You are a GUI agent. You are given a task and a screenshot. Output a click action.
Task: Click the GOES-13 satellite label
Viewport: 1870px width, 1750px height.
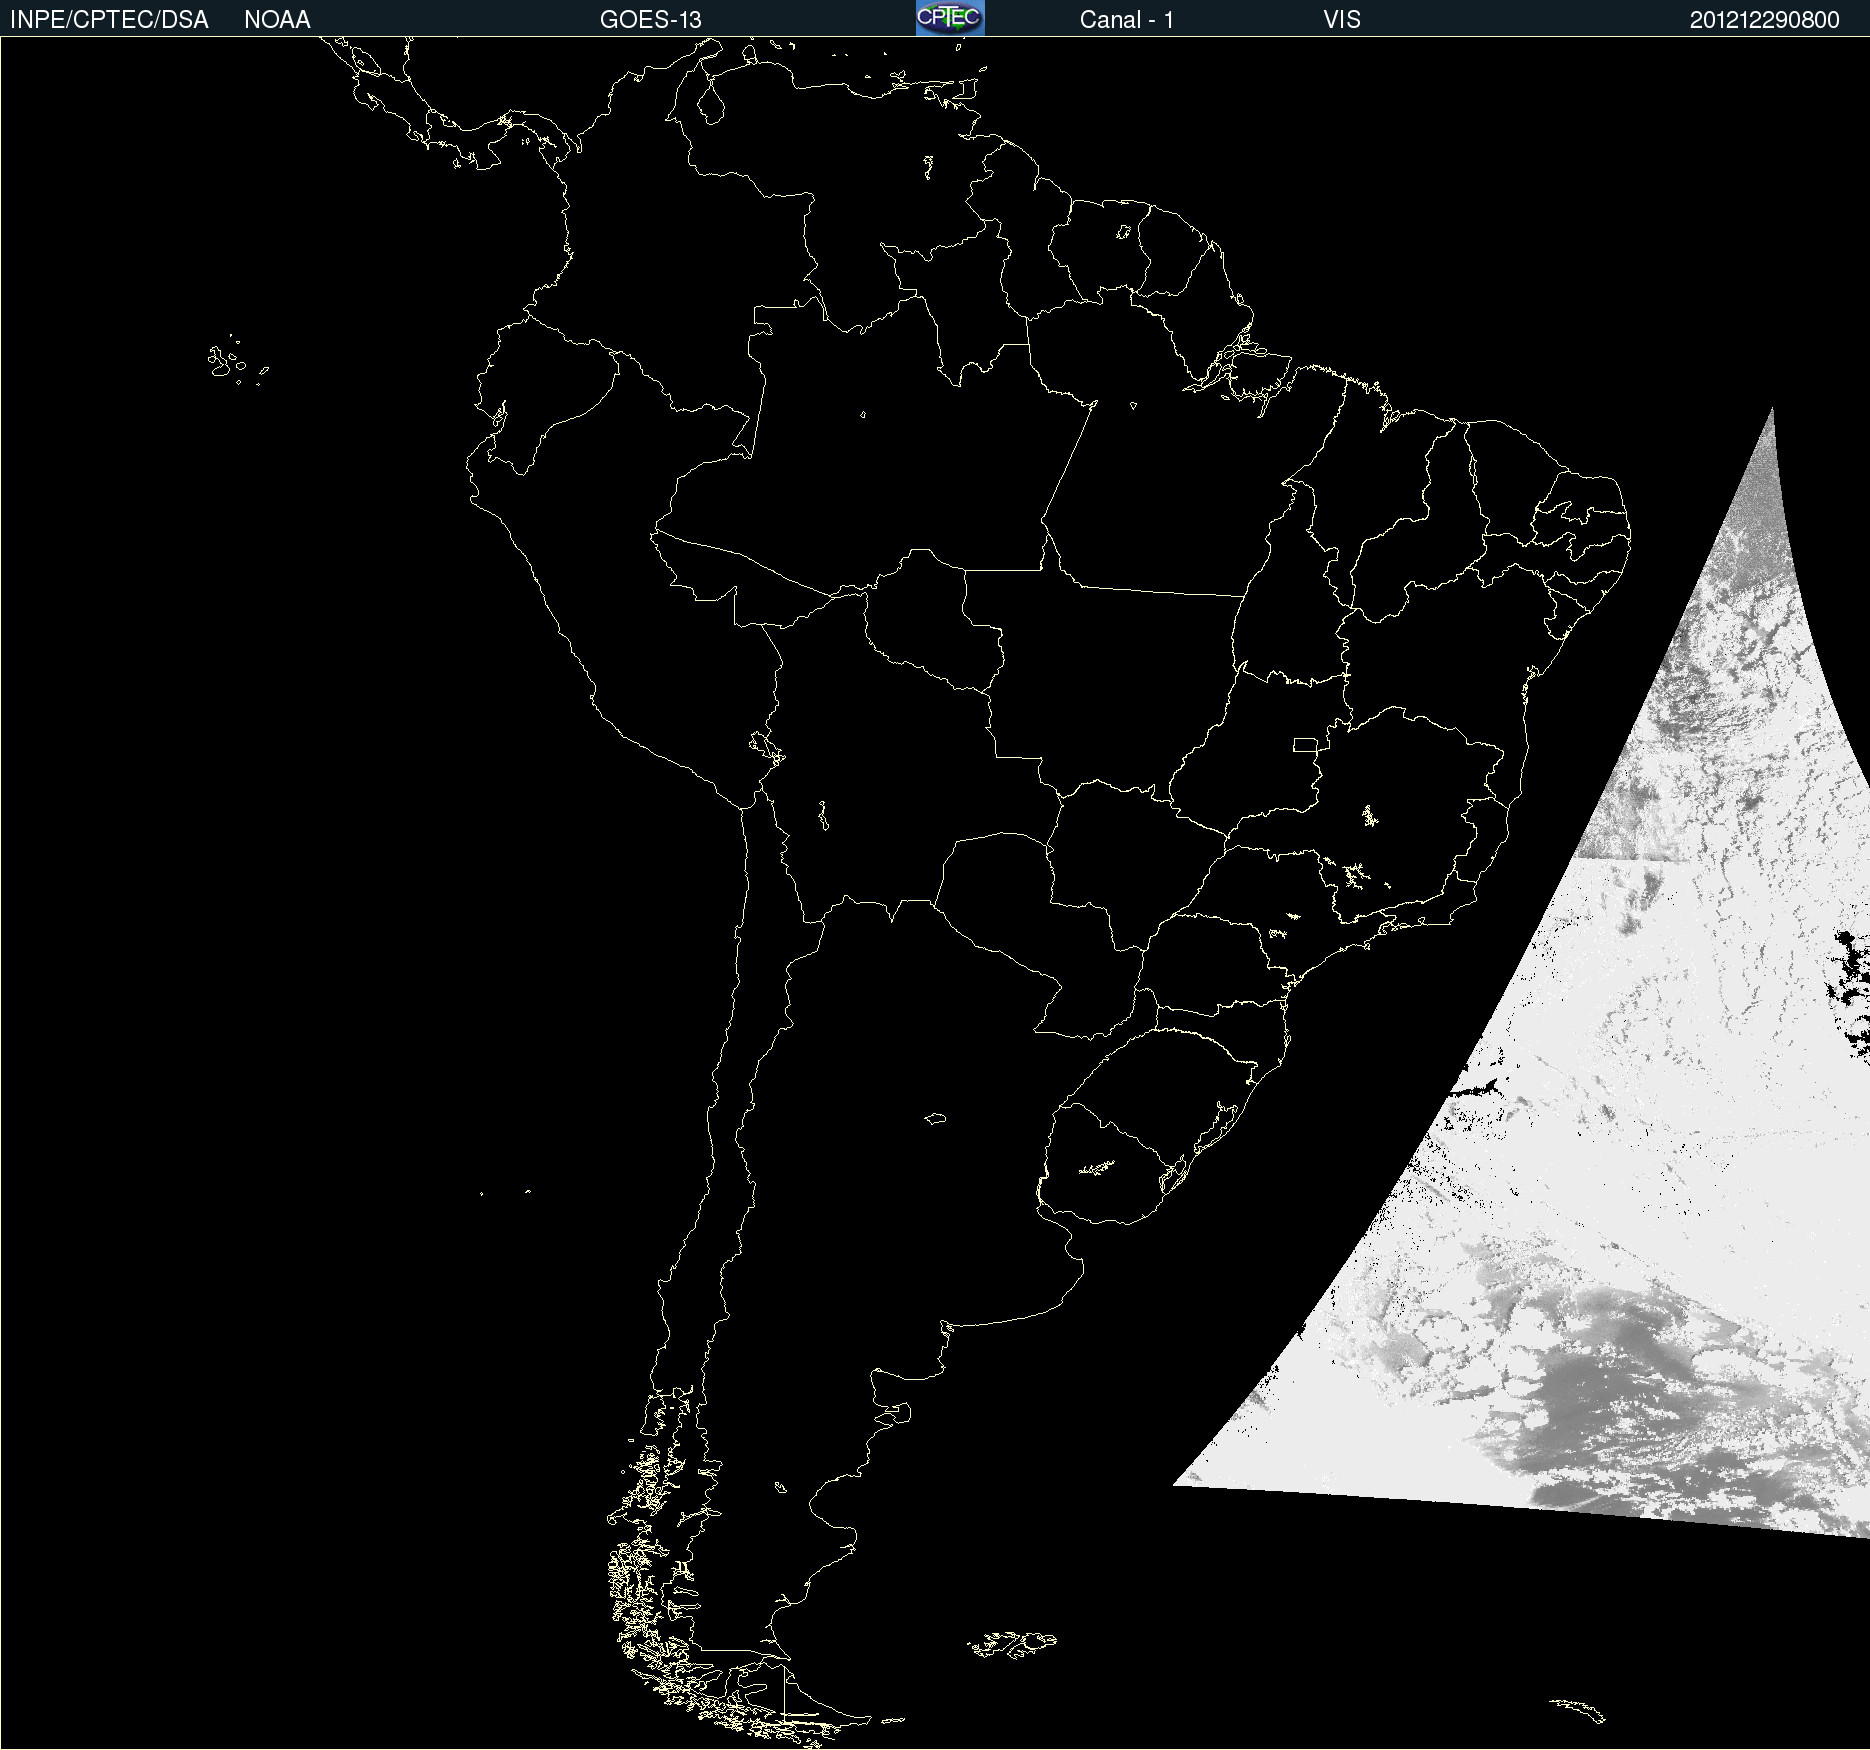[x=651, y=20]
